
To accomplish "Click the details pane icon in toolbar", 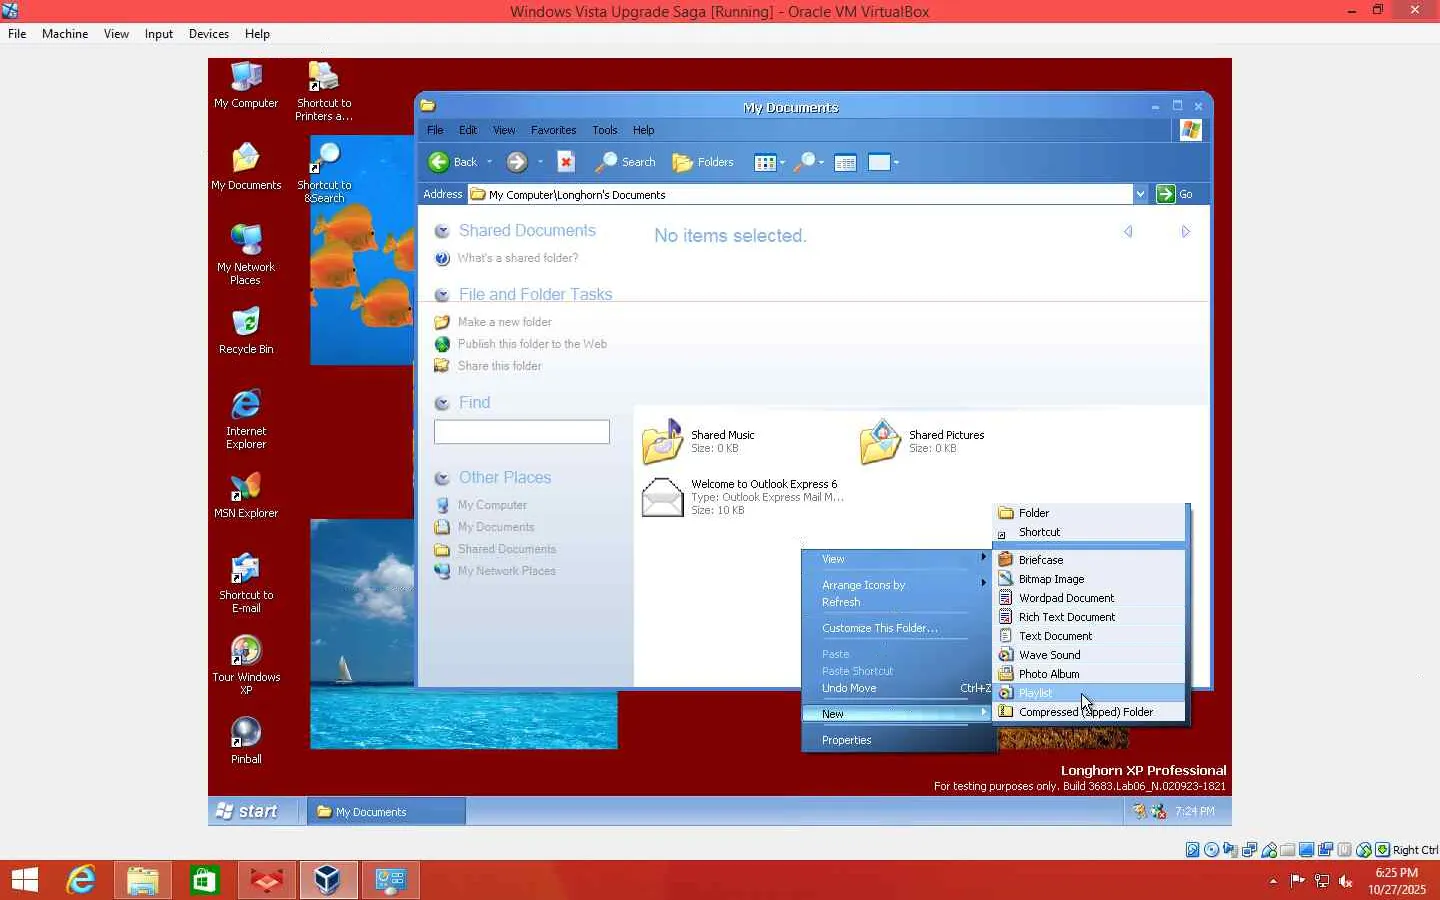I will [845, 162].
